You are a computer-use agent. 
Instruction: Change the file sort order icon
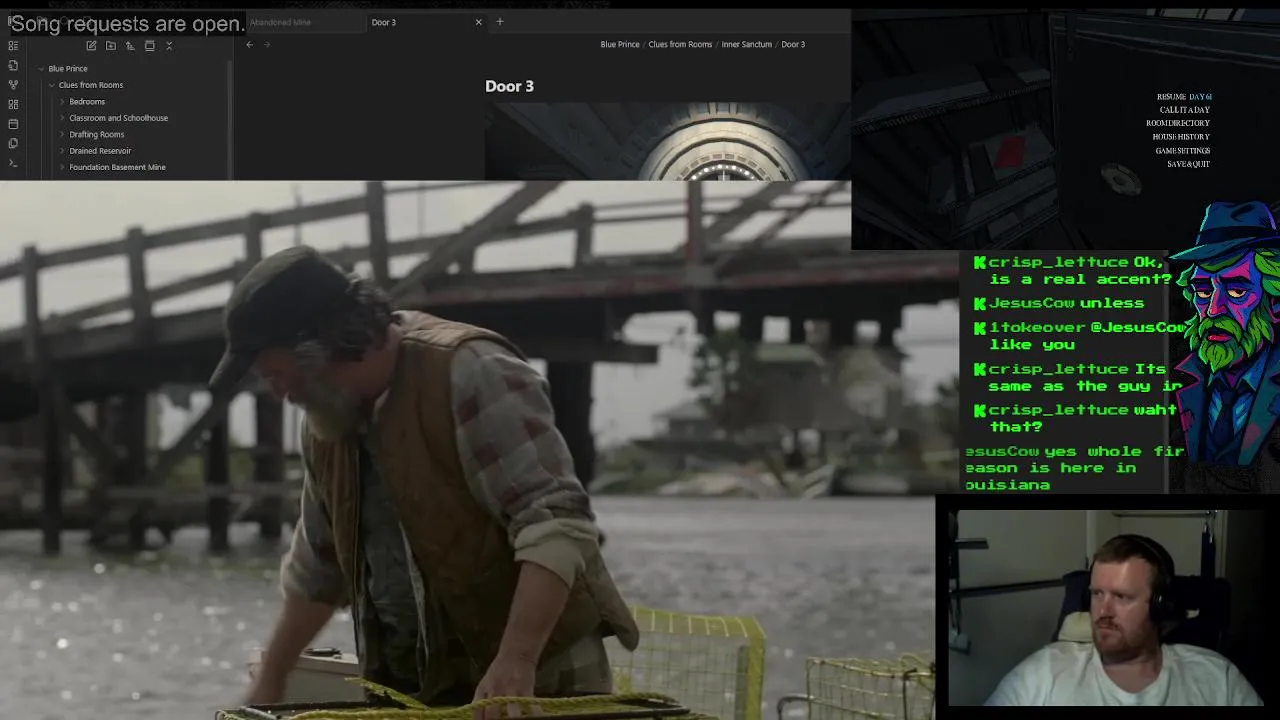click(x=130, y=45)
